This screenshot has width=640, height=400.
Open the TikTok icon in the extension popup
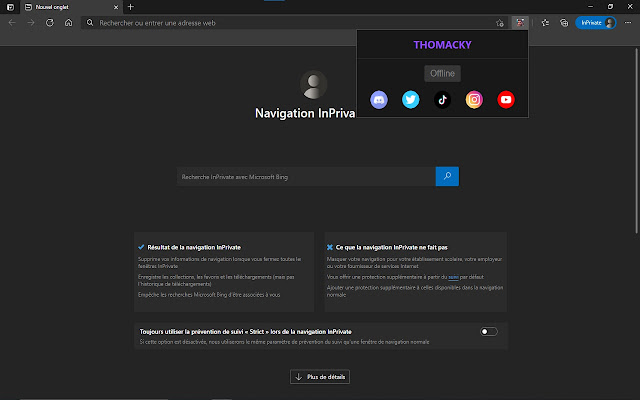click(x=442, y=100)
